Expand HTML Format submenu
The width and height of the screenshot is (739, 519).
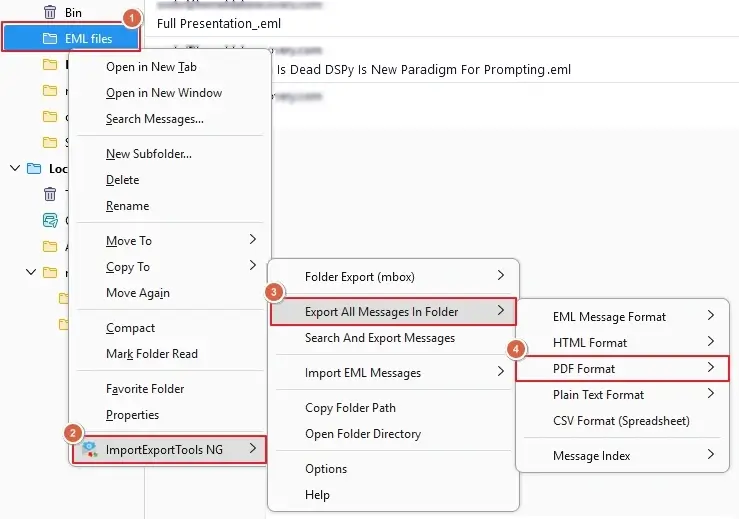(623, 342)
